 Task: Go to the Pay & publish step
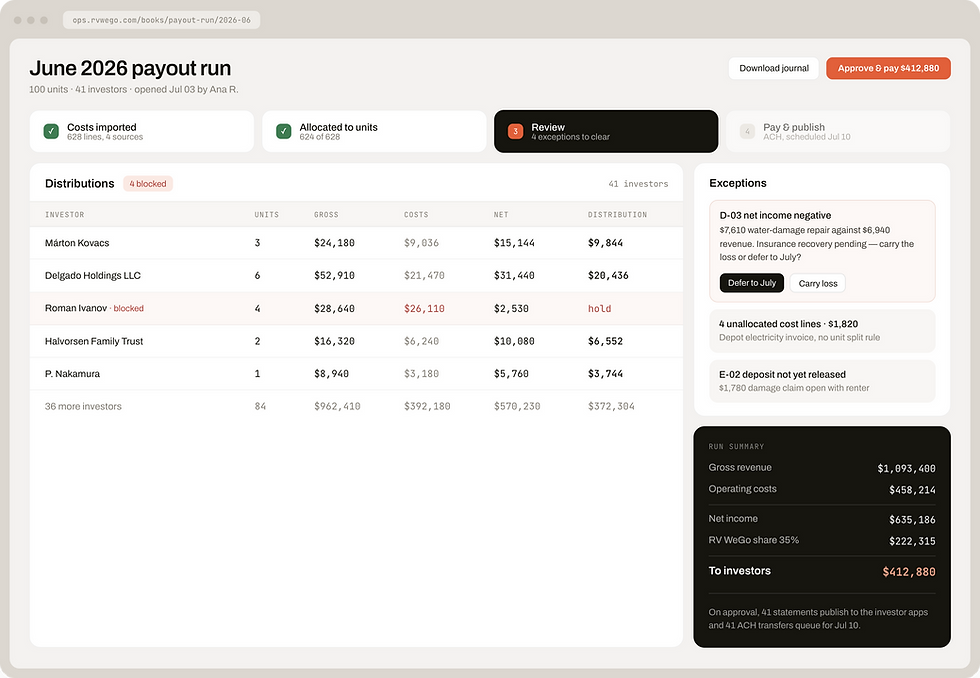pos(838,131)
